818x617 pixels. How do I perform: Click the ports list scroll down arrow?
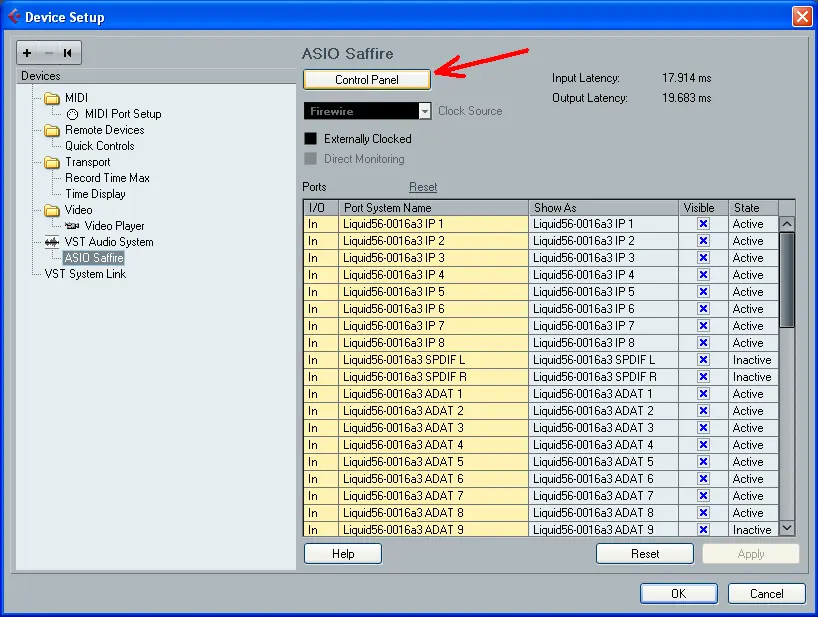click(787, 528)
